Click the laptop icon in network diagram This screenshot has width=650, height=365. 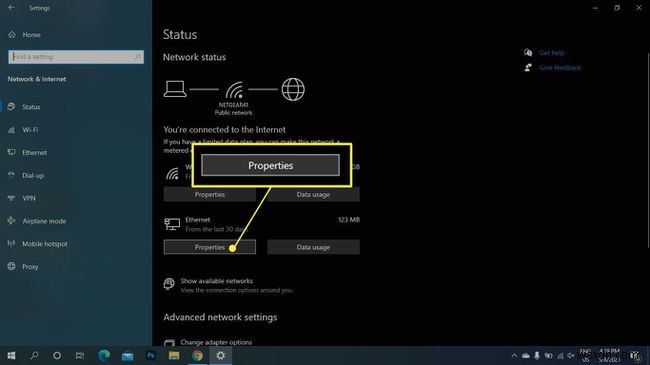(175, 89)
